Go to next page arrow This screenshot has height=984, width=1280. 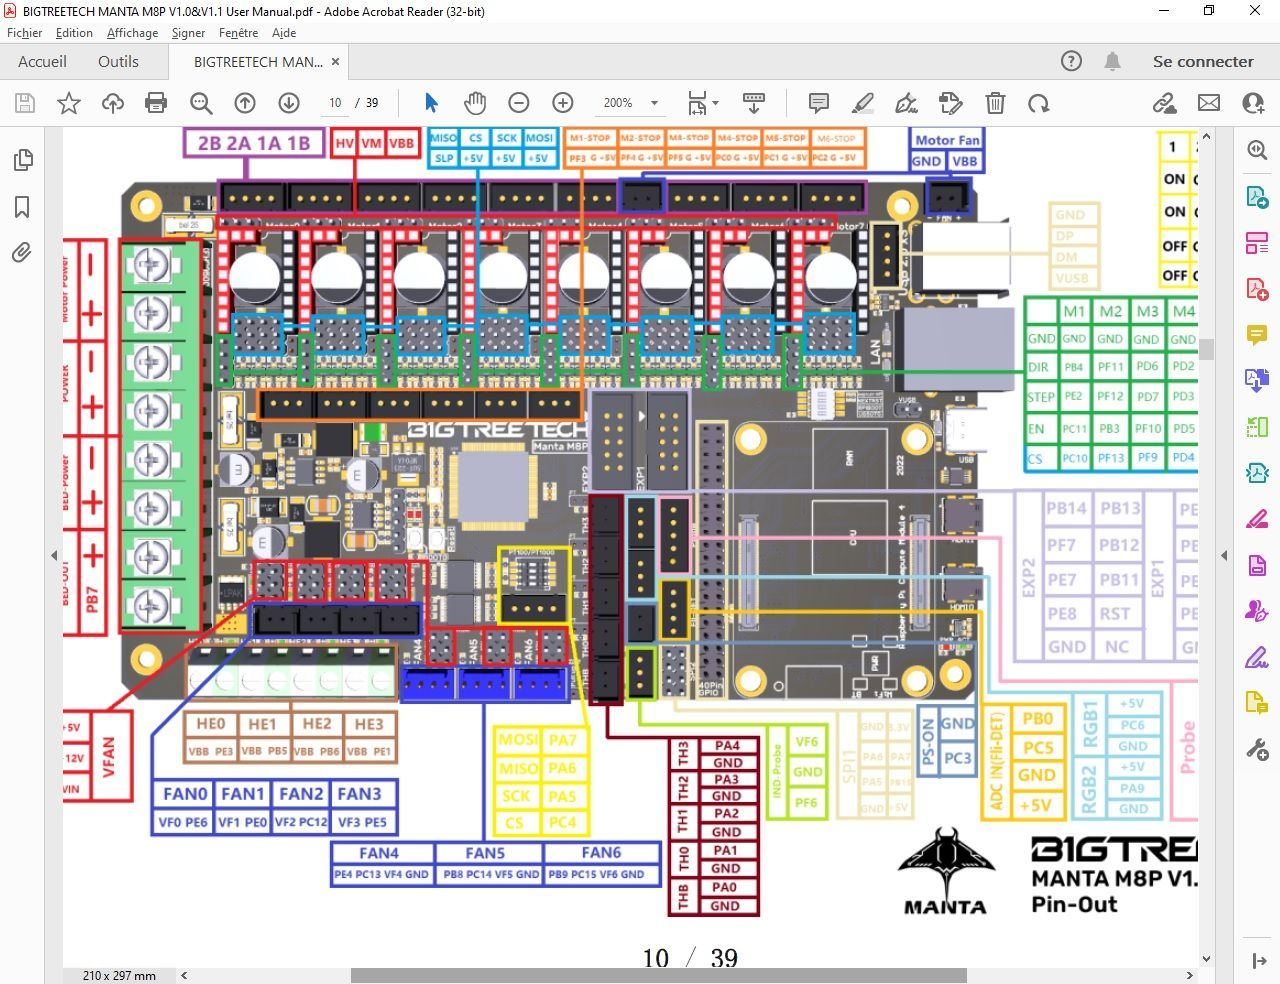[x=289, y=103]
